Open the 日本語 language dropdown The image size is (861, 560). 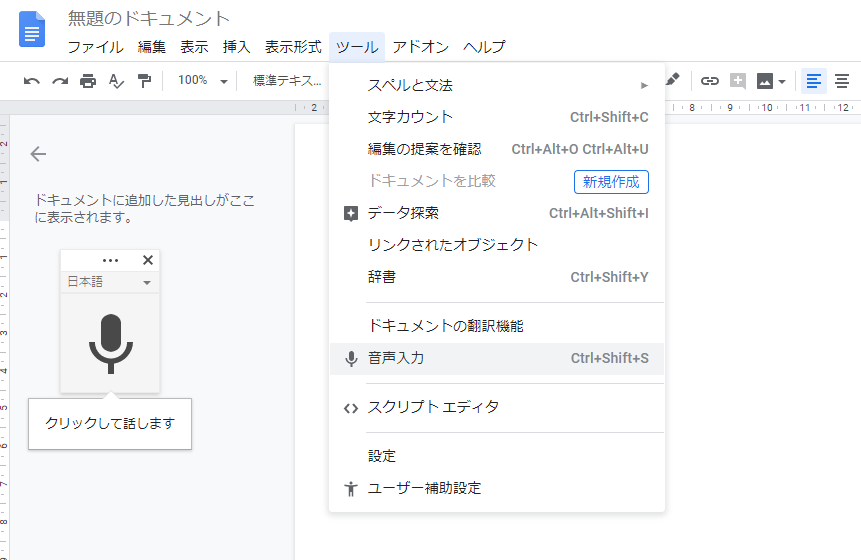(109, 283)
